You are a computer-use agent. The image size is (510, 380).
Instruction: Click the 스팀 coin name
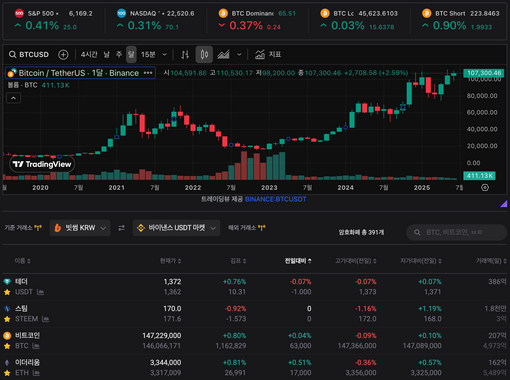click(x=21, y=309)
